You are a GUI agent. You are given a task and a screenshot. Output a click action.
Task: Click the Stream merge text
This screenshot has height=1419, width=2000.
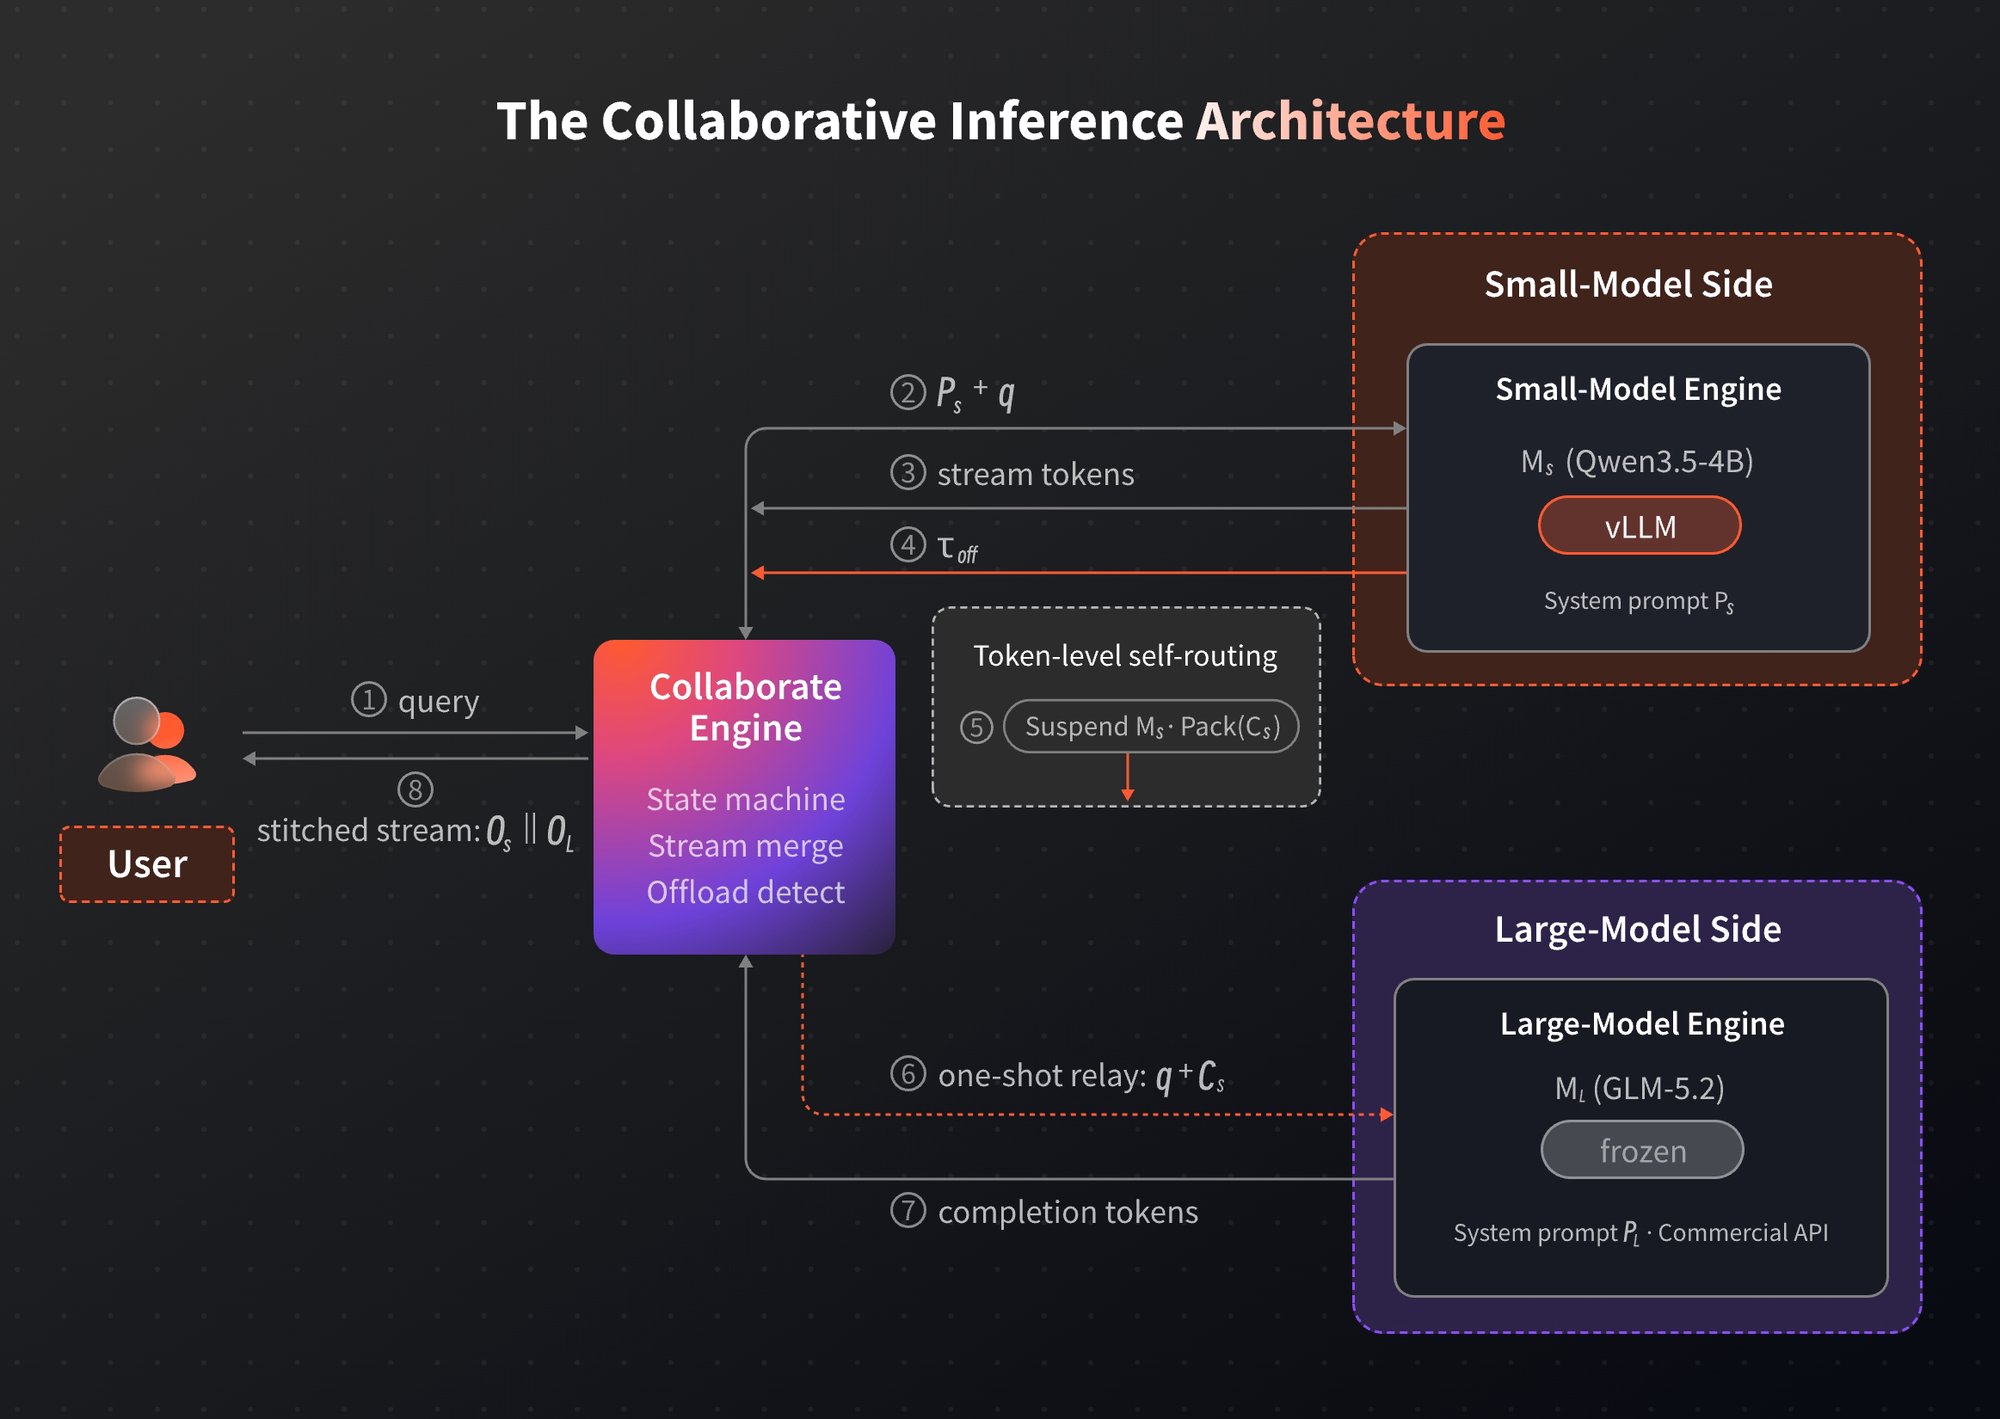tap(746, 846)
